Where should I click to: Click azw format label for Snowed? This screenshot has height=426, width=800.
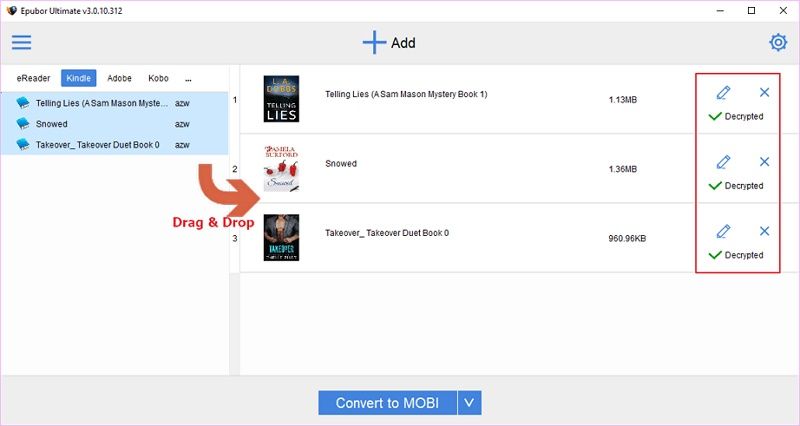pos(182,124)
